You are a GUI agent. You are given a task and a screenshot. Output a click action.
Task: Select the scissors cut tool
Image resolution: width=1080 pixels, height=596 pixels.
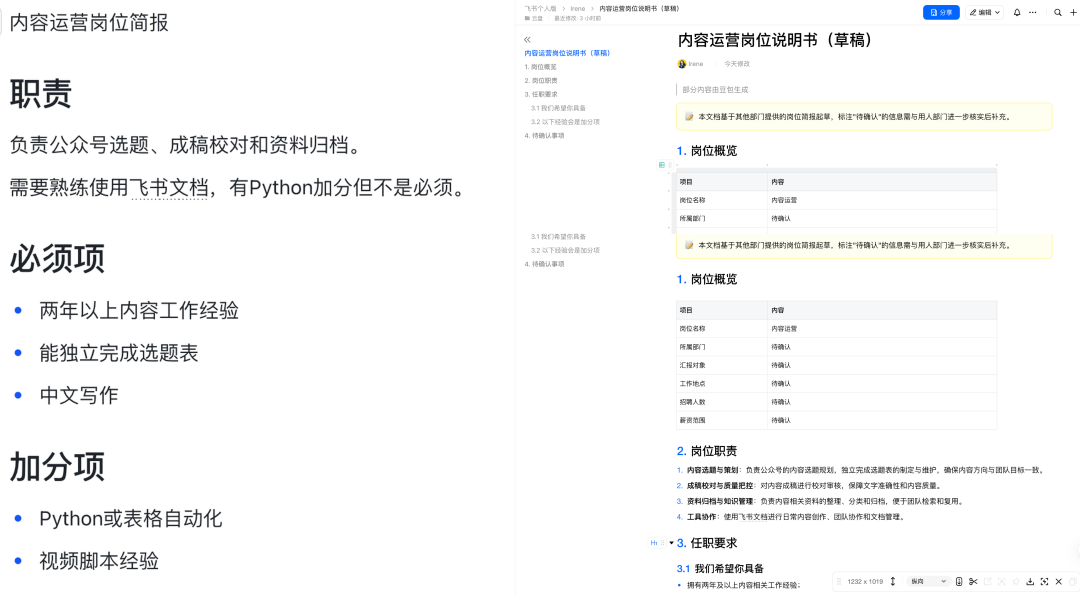click(x=973, y=582)
